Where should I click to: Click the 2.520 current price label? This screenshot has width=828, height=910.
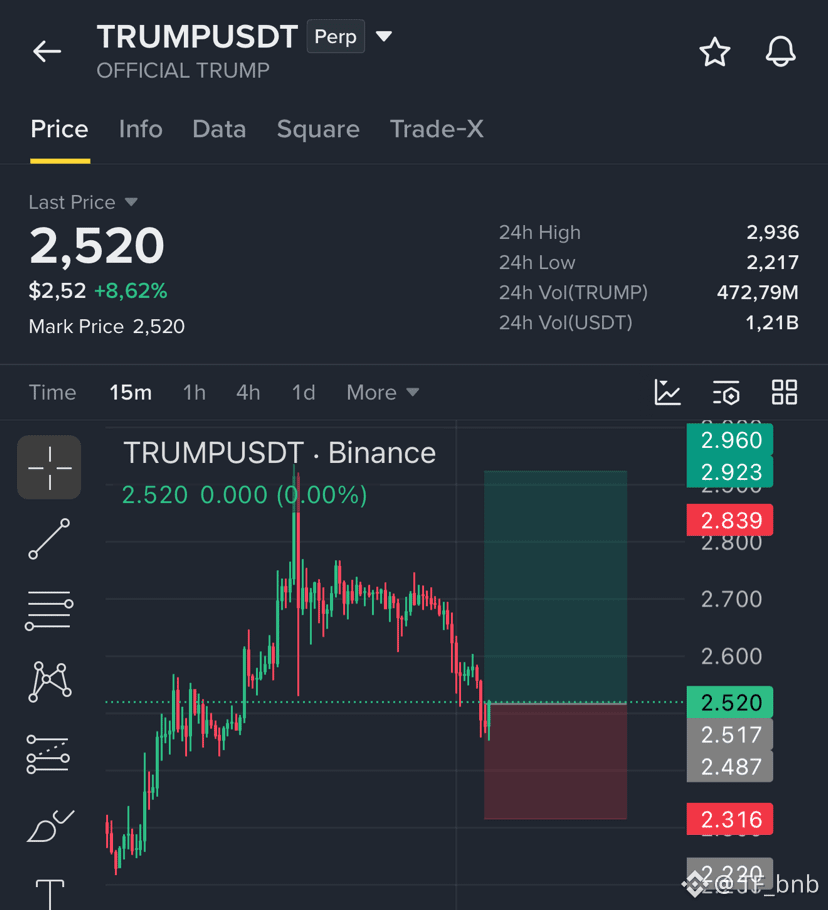tap(730, 703)
